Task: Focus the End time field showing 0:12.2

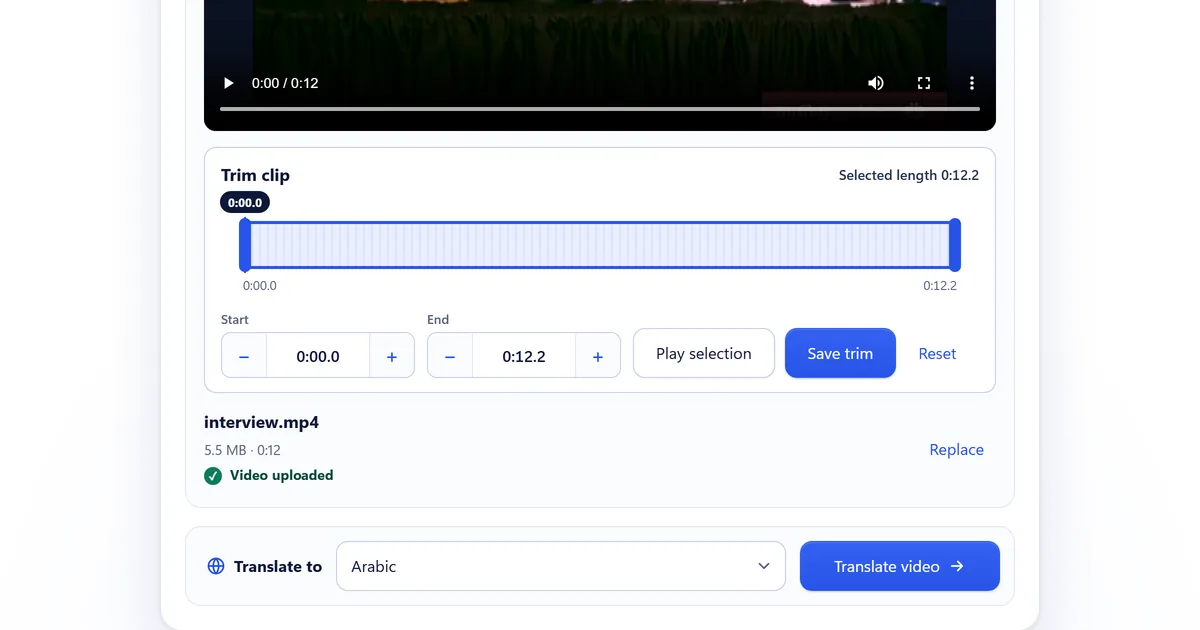Action: pos(524,356)
